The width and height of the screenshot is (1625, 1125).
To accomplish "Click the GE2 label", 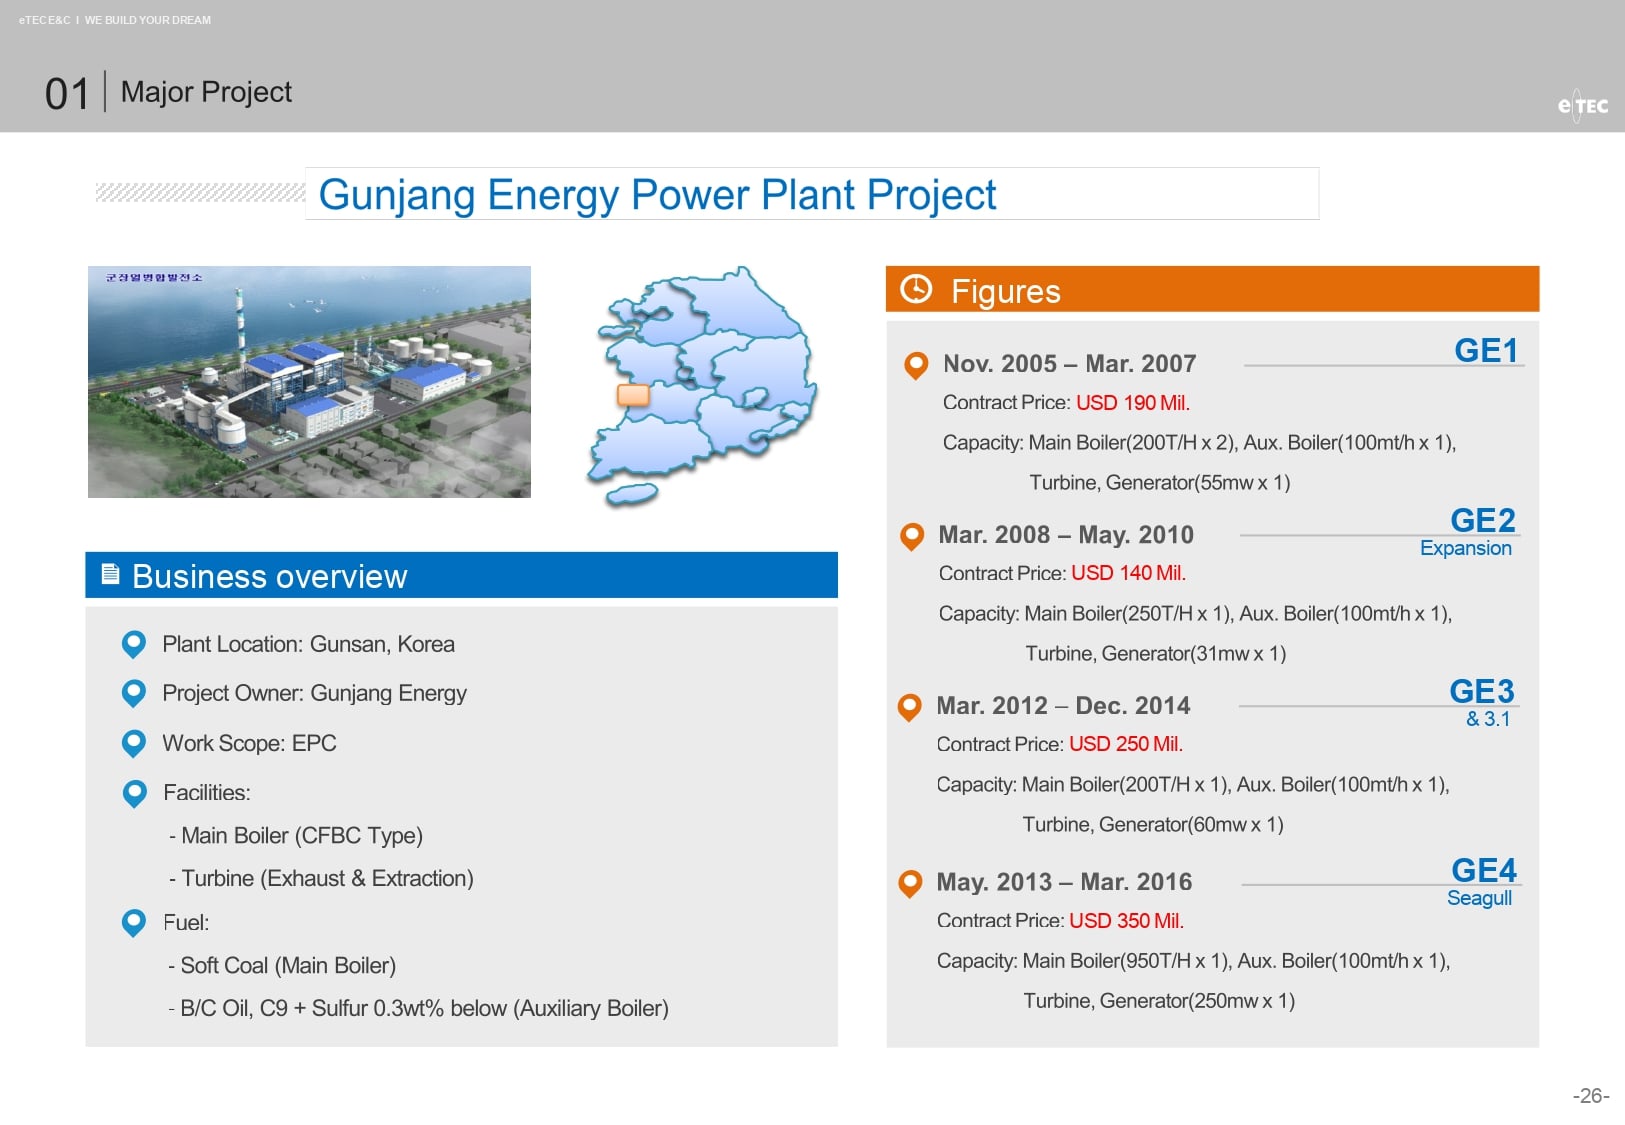I will tap(1483, 520).
